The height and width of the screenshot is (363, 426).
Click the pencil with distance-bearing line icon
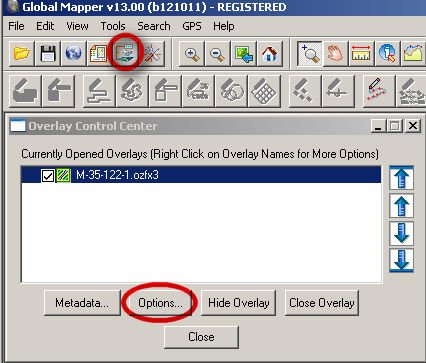tap(198, 91)
